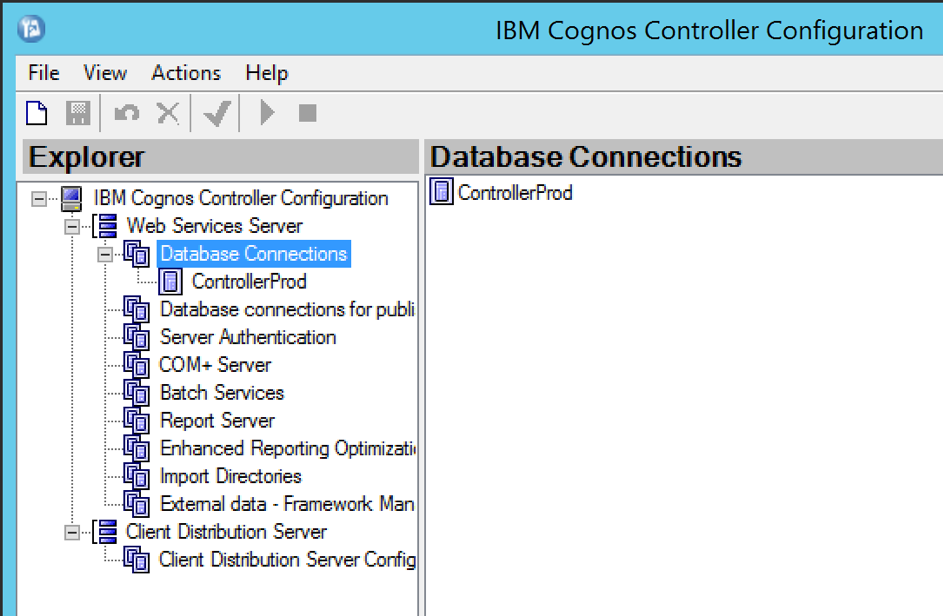The image size is (943, 616).
Task: Select External data - Framework Man label
Action: pyautogui.click(x=287, y=504)
